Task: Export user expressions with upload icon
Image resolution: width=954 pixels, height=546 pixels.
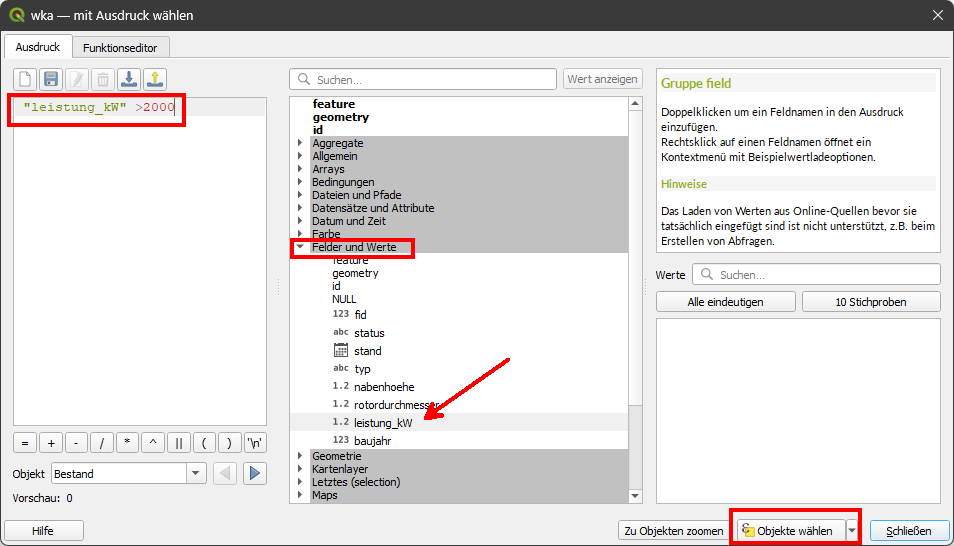Action: click(155, 79)
